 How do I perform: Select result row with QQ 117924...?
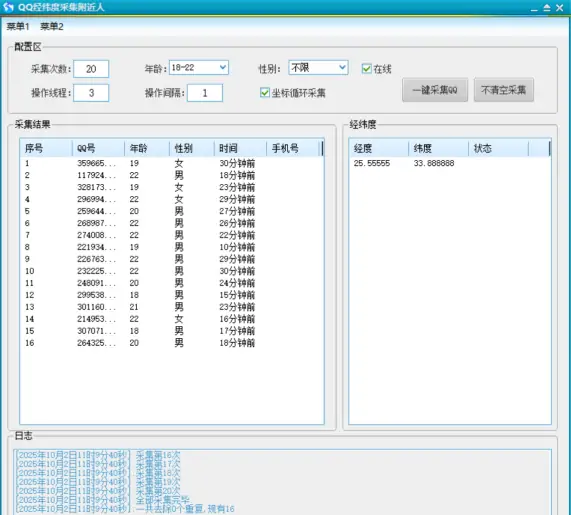172,175
